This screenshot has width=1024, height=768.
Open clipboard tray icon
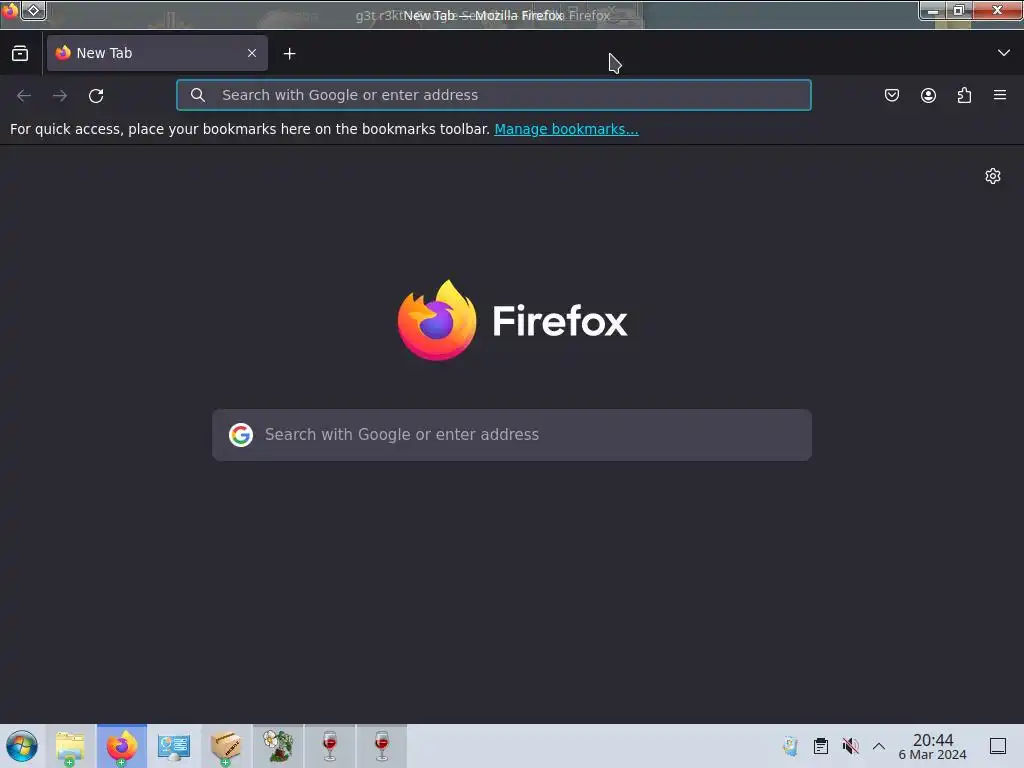click(821, 746)
